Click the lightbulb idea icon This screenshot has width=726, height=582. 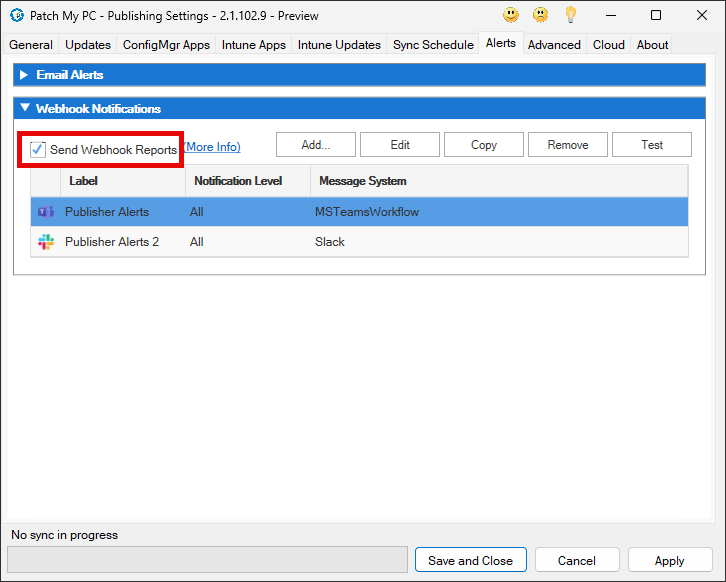pos(570,15)
